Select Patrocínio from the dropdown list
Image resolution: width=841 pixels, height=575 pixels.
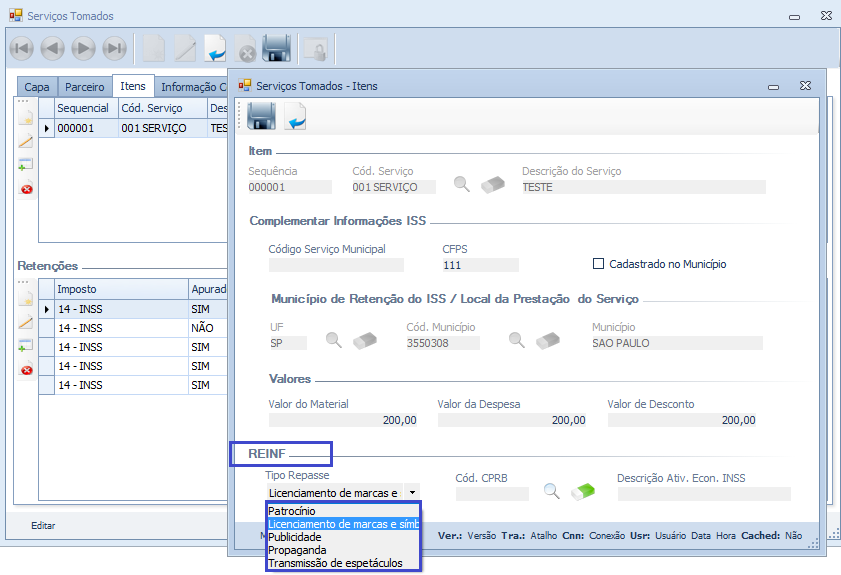(x=292, y=511)
